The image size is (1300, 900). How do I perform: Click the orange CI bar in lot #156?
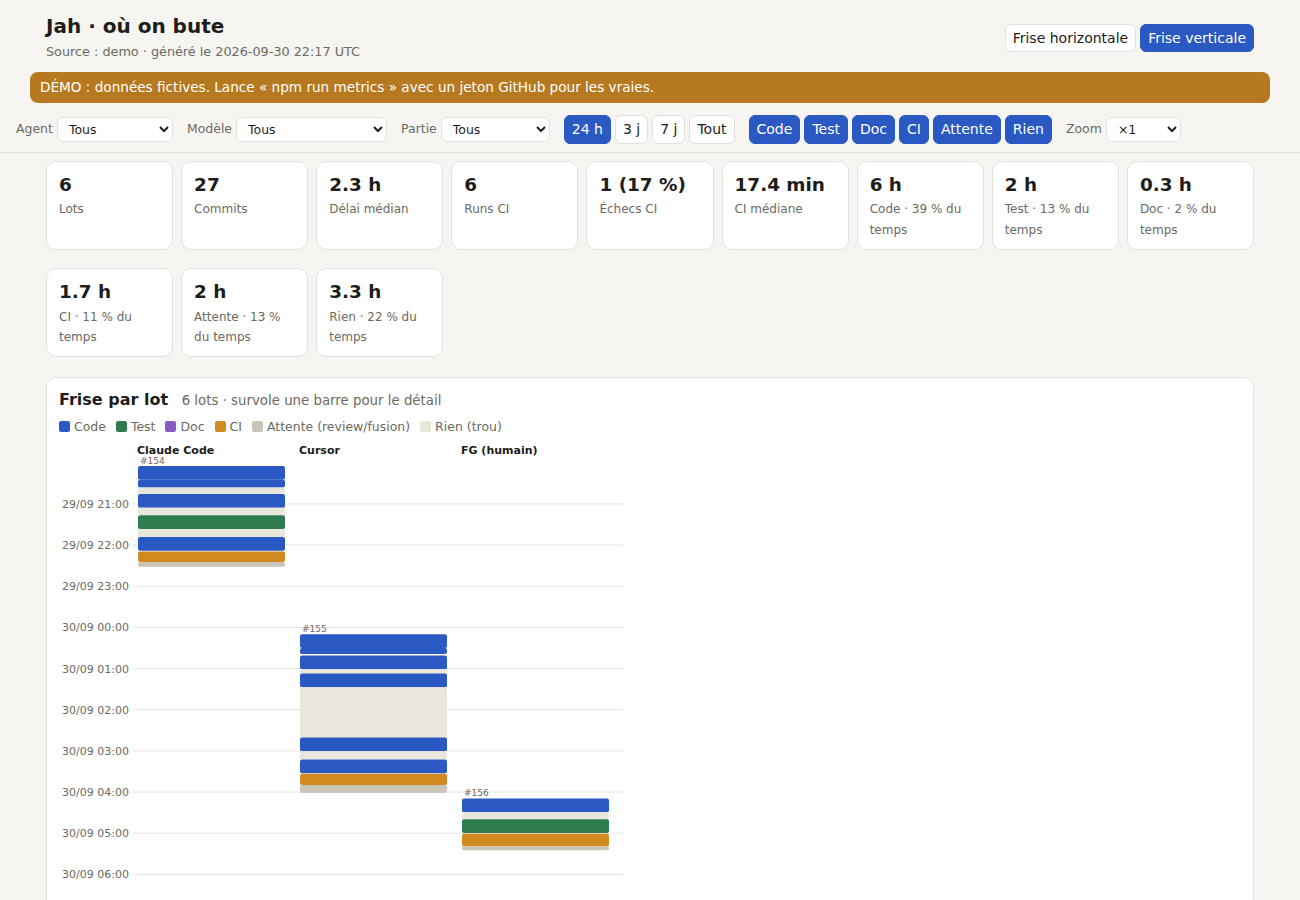535,840
